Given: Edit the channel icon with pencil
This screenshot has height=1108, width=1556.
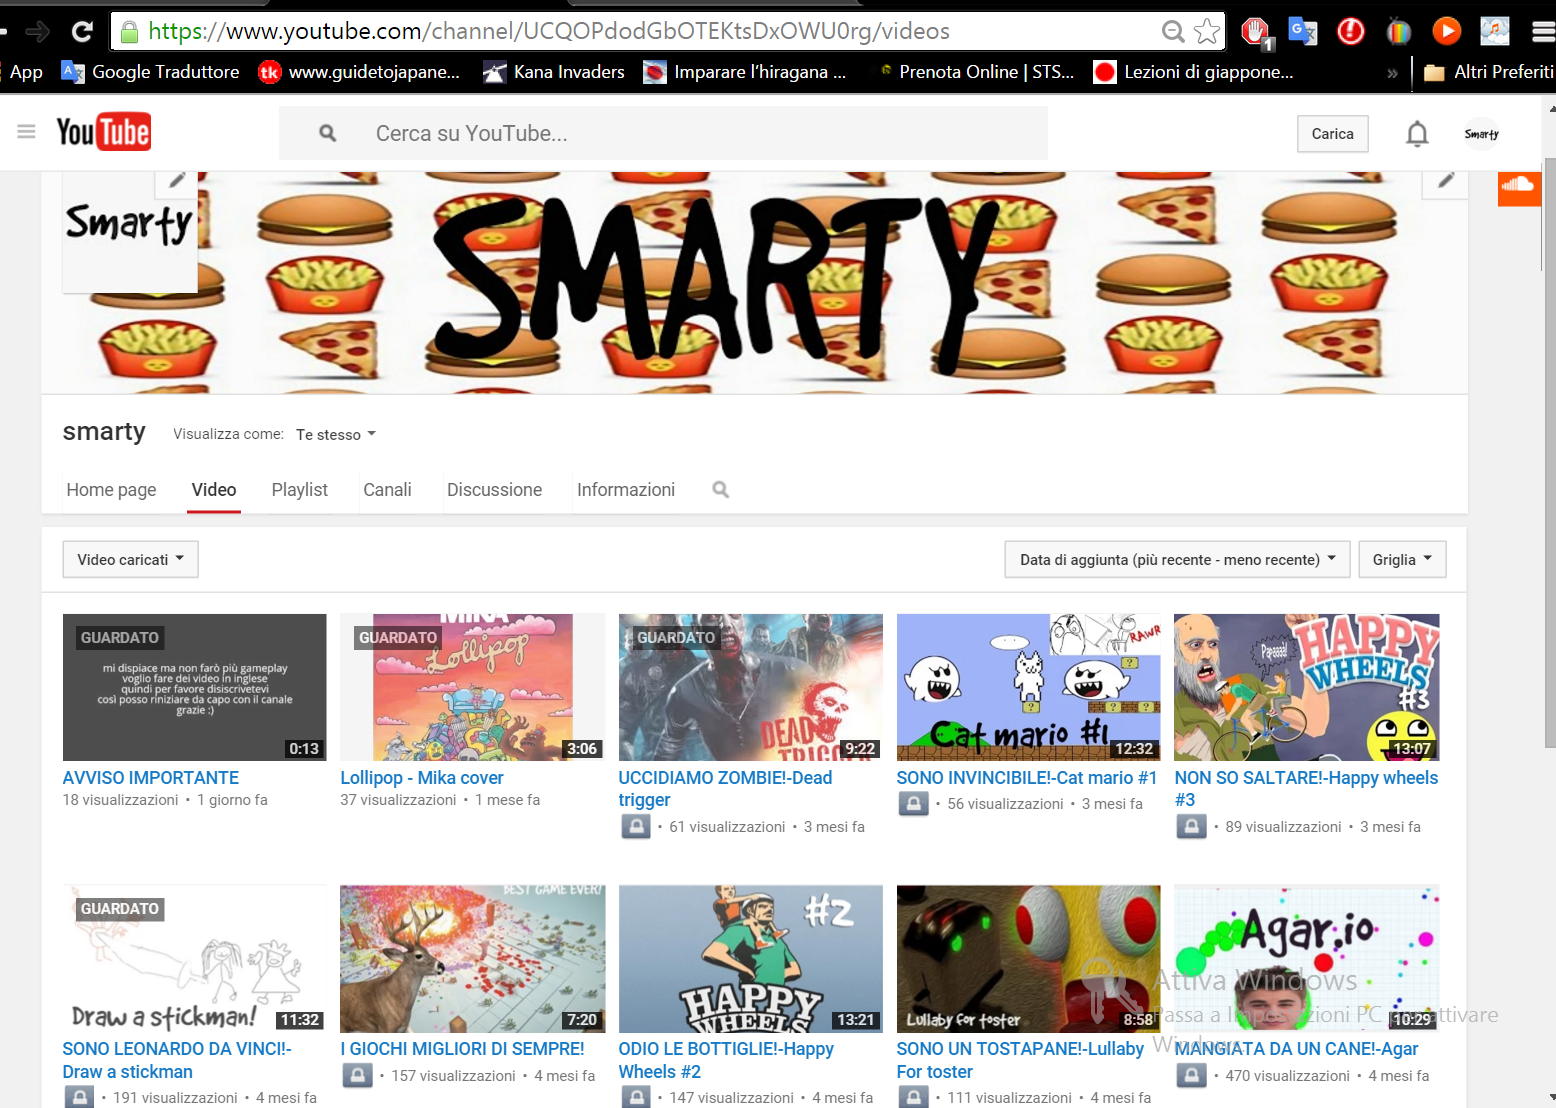Looking at the screenshot, I should [177, 181].
